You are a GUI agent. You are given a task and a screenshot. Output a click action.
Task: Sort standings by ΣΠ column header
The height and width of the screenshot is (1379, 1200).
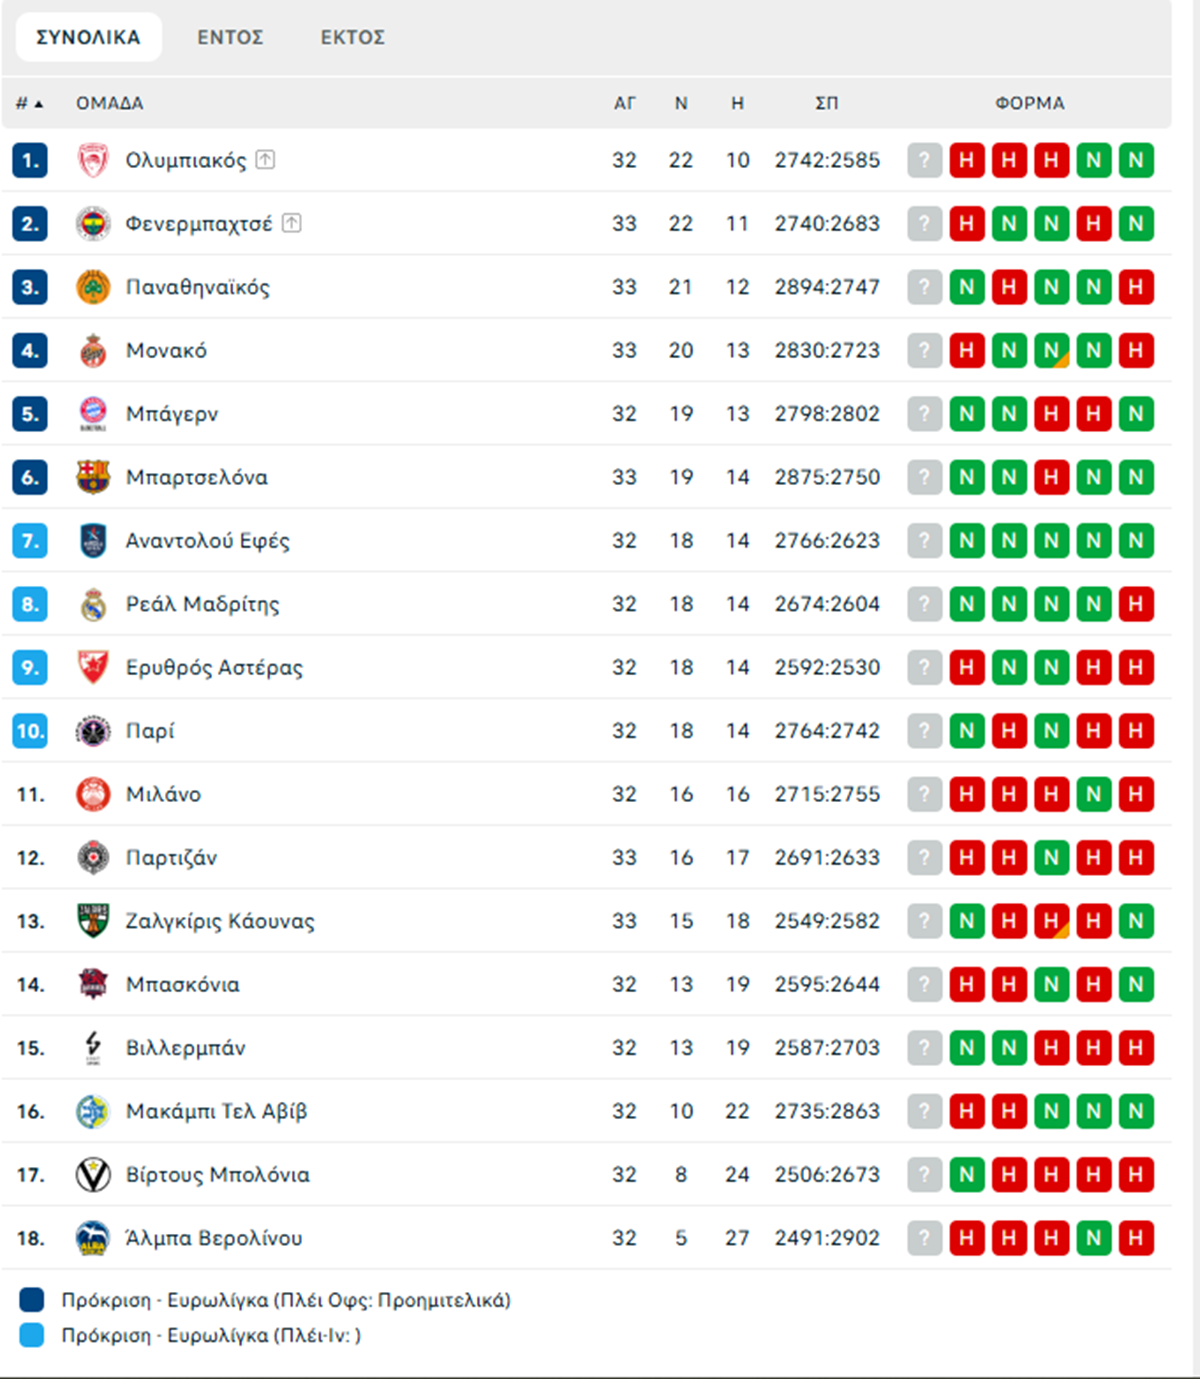coord(826,103)
